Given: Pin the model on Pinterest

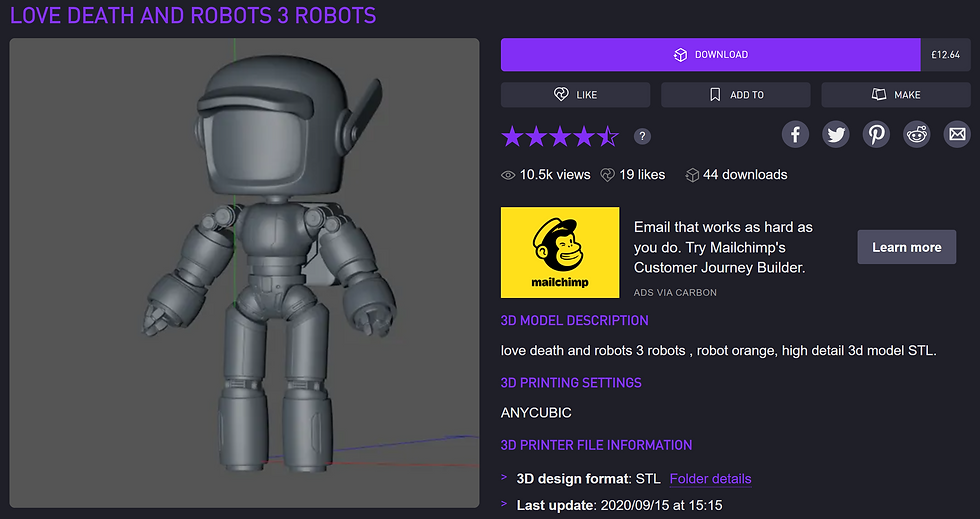Looking at the screenshot, I should tap(876, 134).
